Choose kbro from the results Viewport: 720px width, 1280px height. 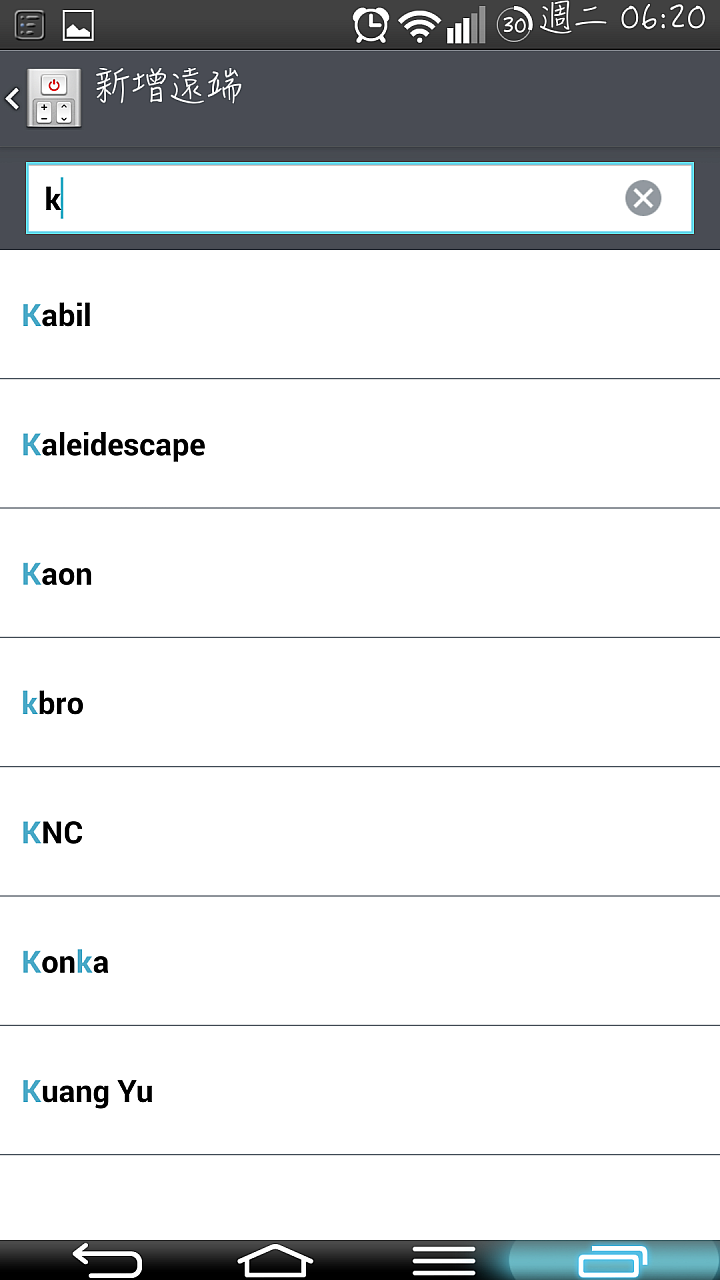click(x=360, y=702)
